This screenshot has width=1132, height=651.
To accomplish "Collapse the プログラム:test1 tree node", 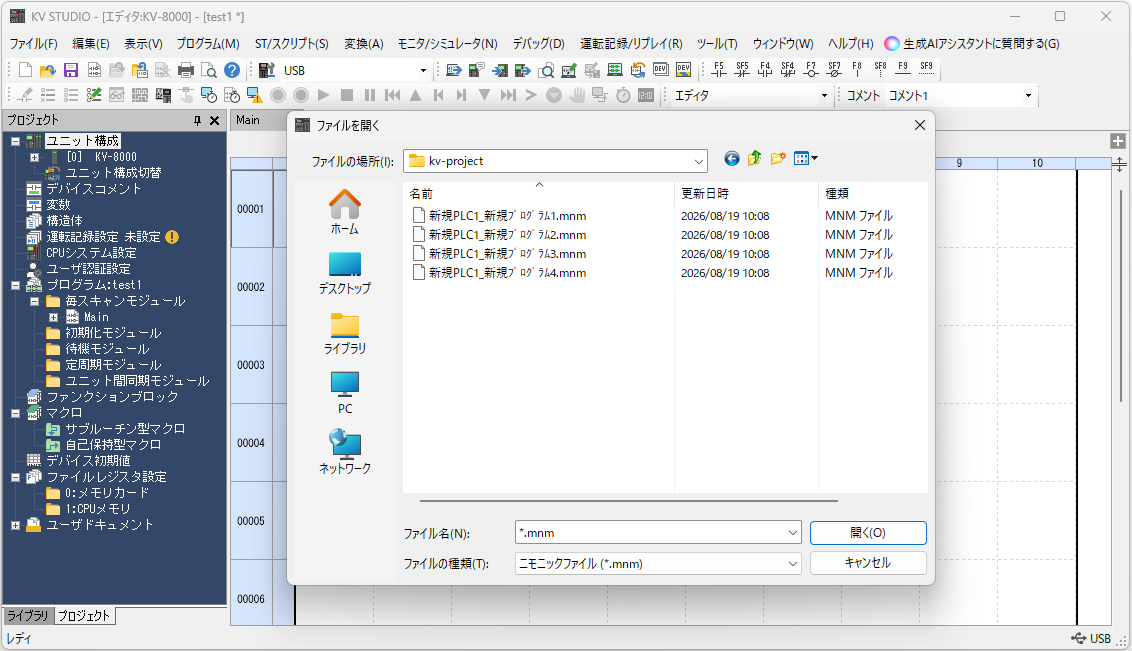I will (15, 285).
